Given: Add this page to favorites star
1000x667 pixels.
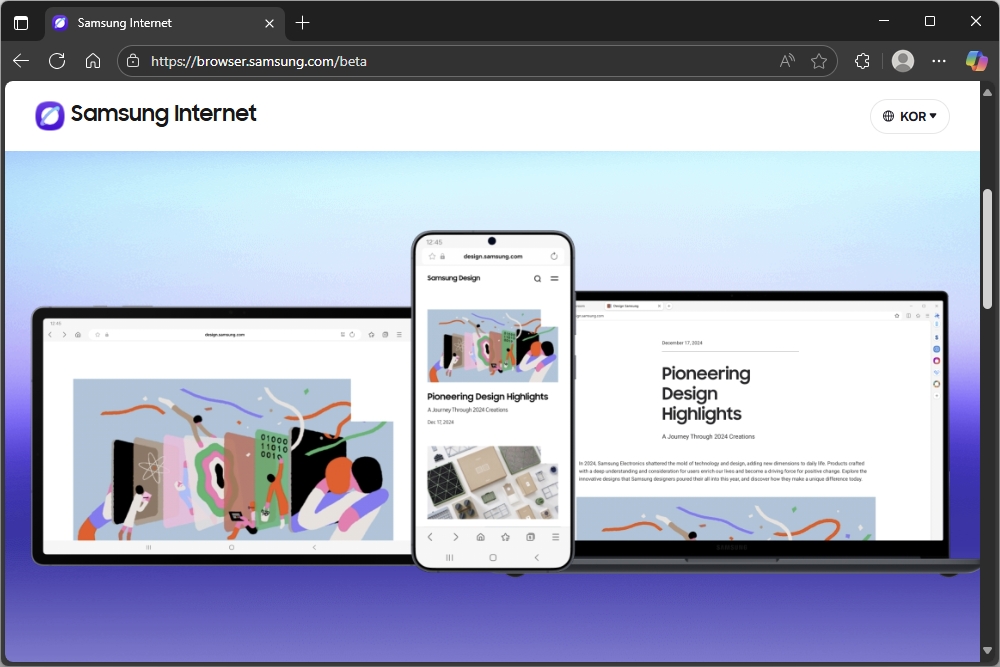Looking at the screenshot, I should (819, 61).
